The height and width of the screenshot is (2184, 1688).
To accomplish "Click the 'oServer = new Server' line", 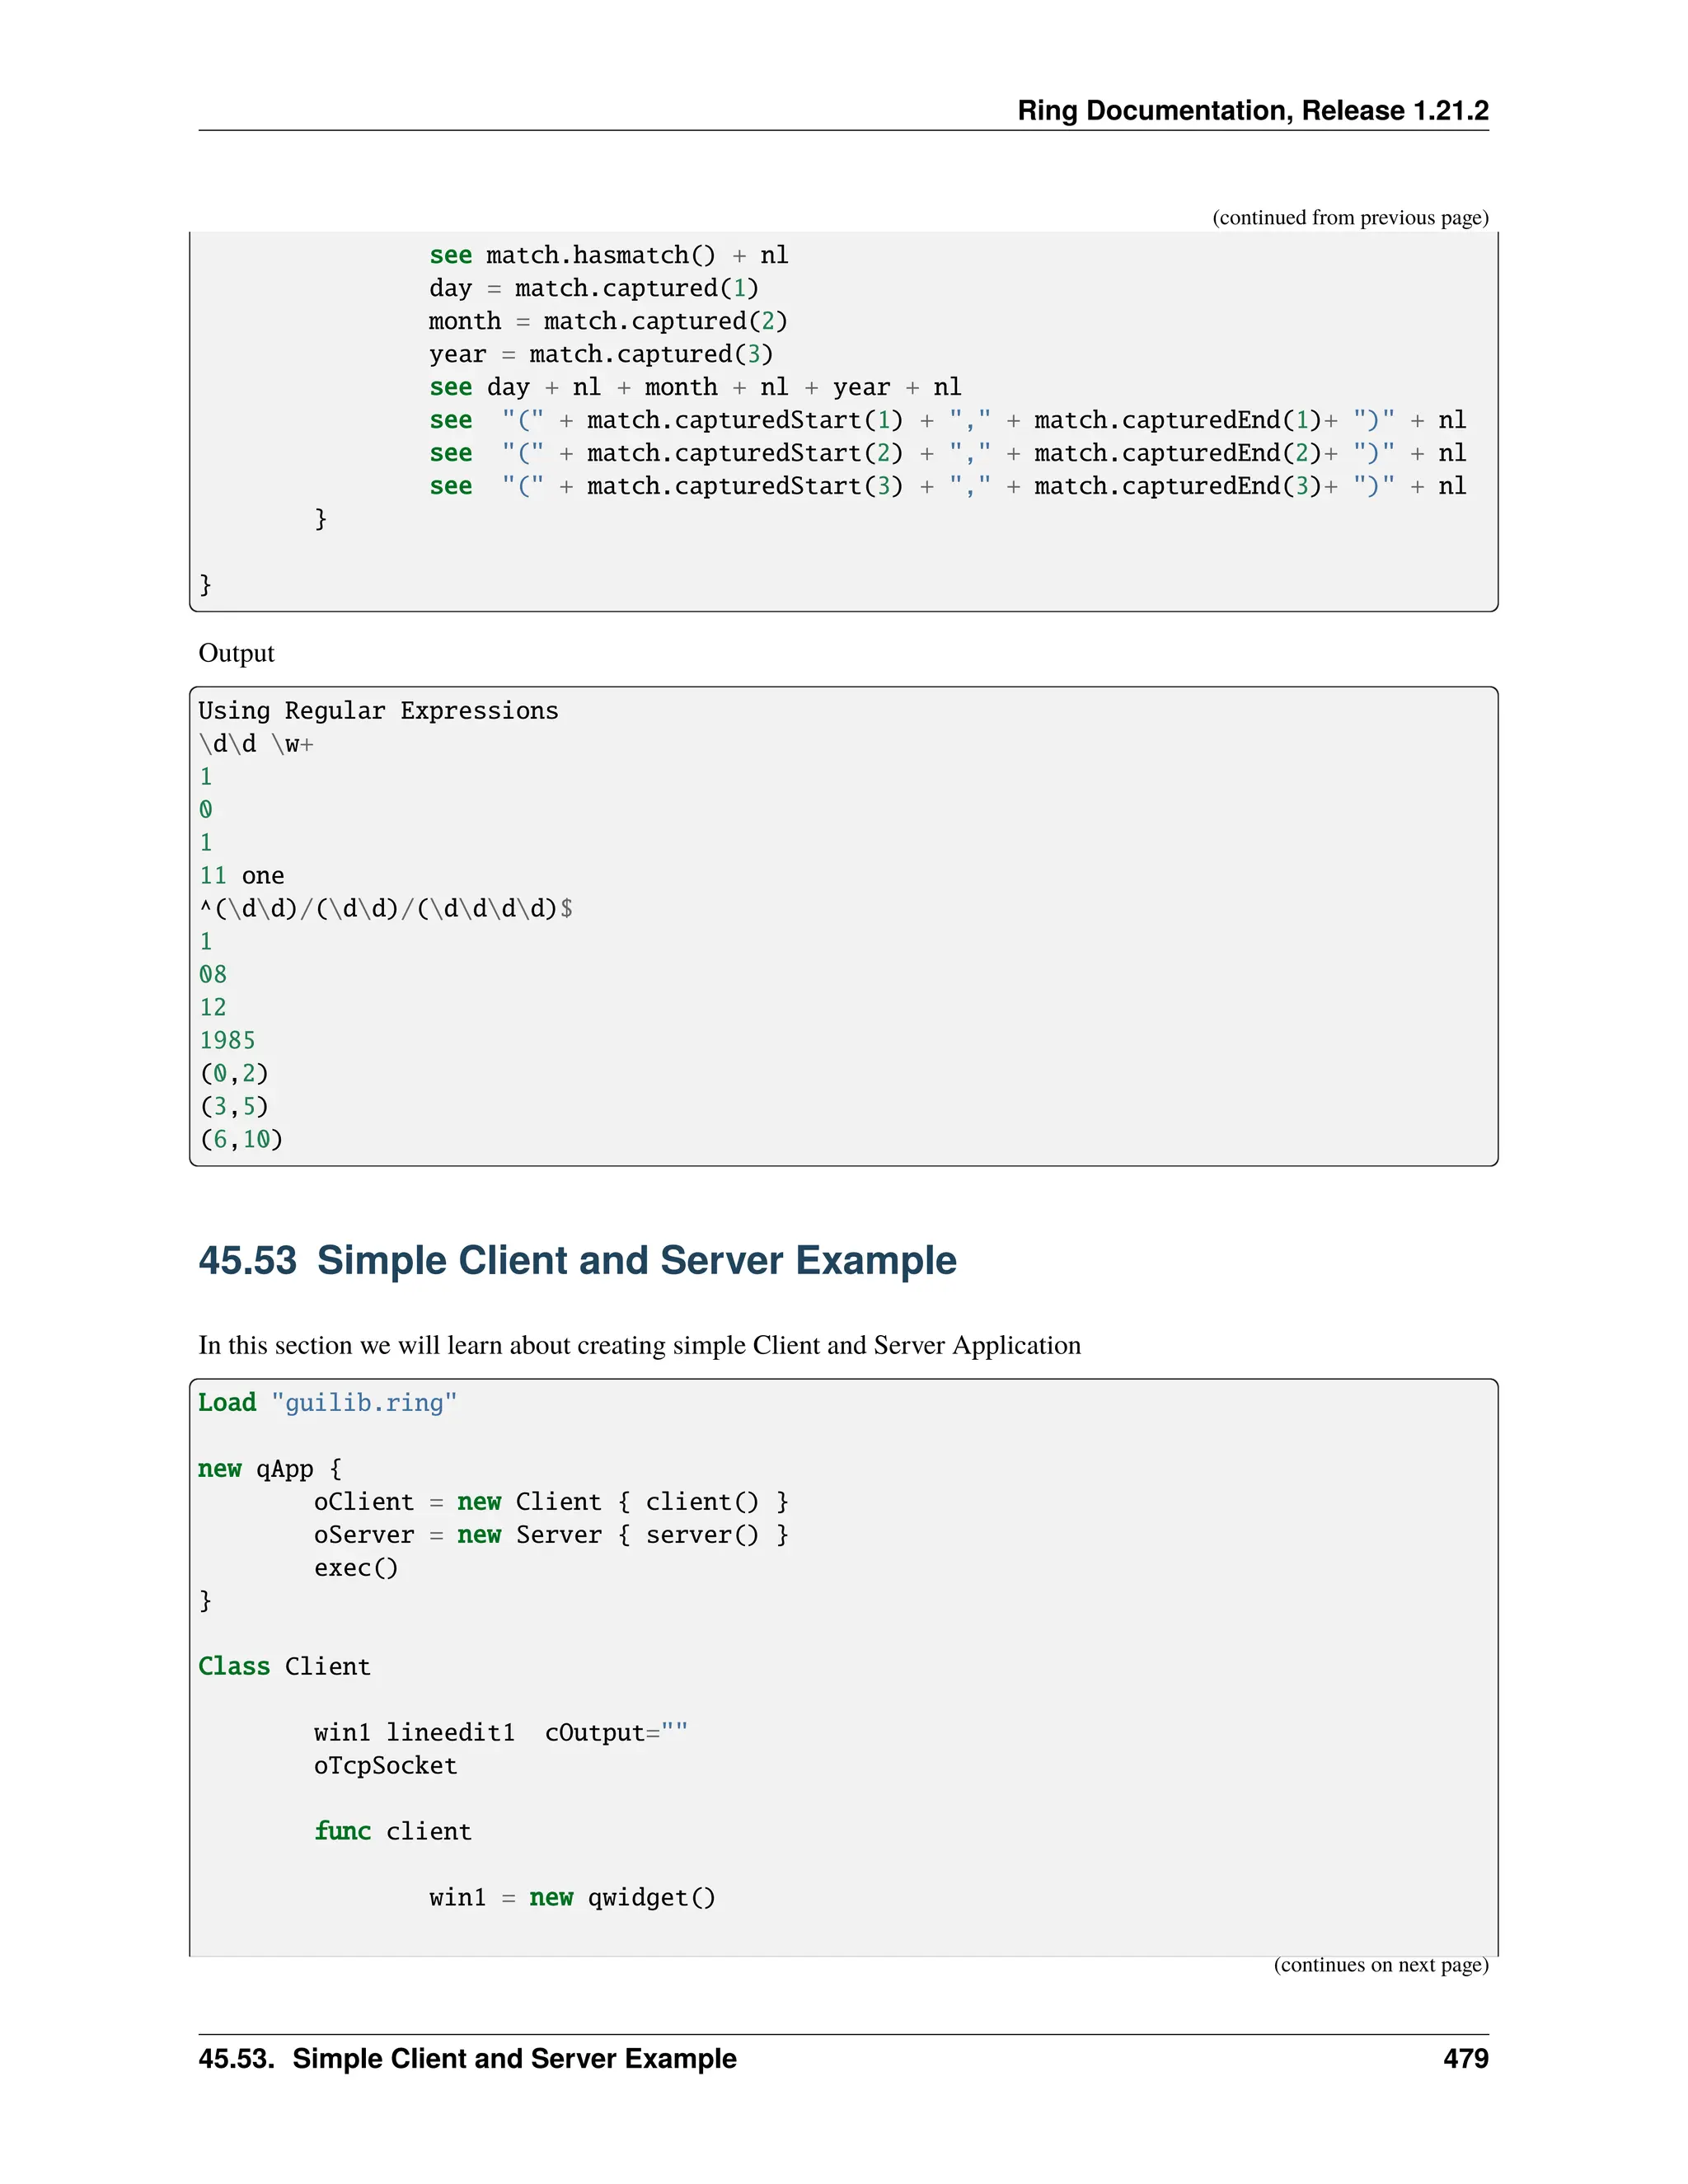I will click(x=550, y=1534).
